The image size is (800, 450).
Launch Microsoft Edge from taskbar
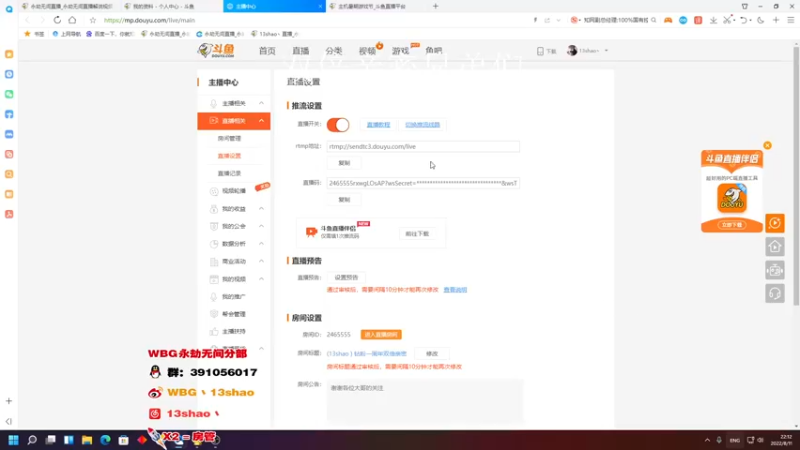(x=105, y=440)
